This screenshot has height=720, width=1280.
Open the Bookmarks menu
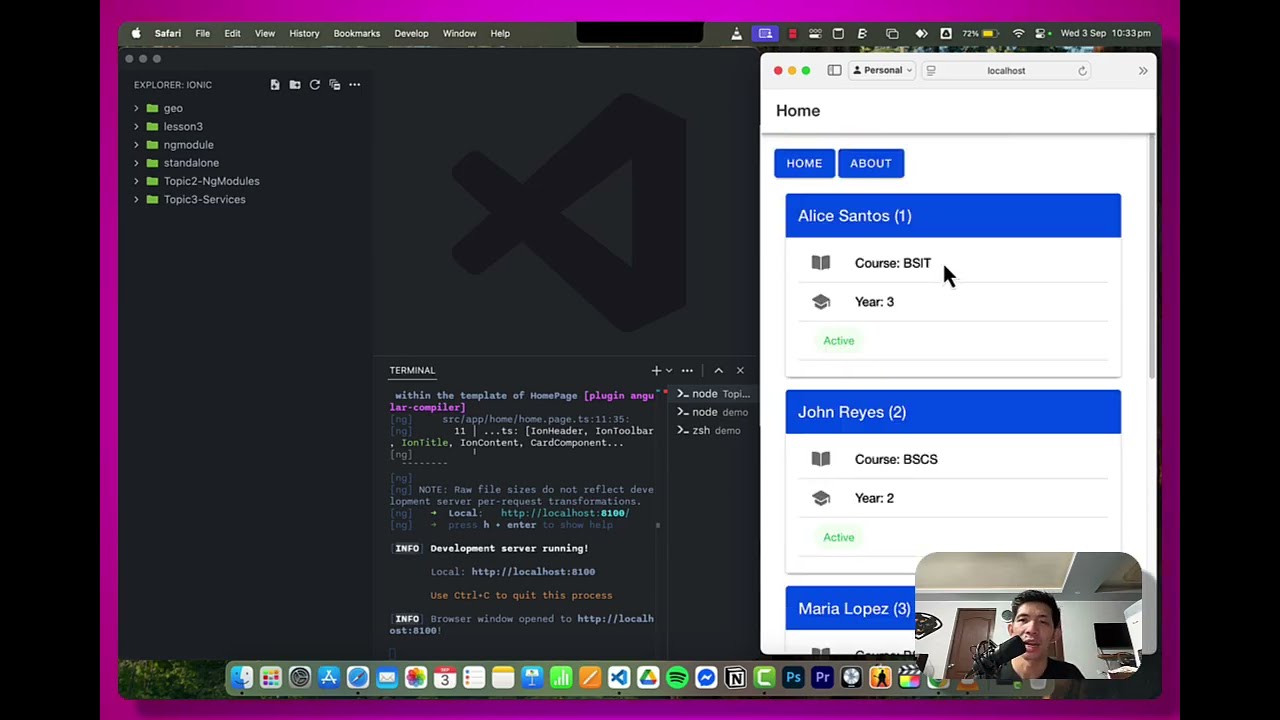coord(357,33)
